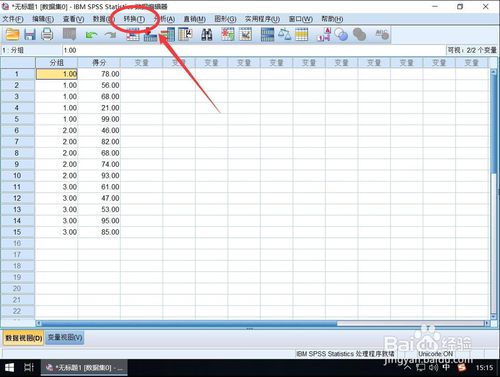Click the Open data document folder icon
Screen dimensions: 500x377
tap(12, 35)
